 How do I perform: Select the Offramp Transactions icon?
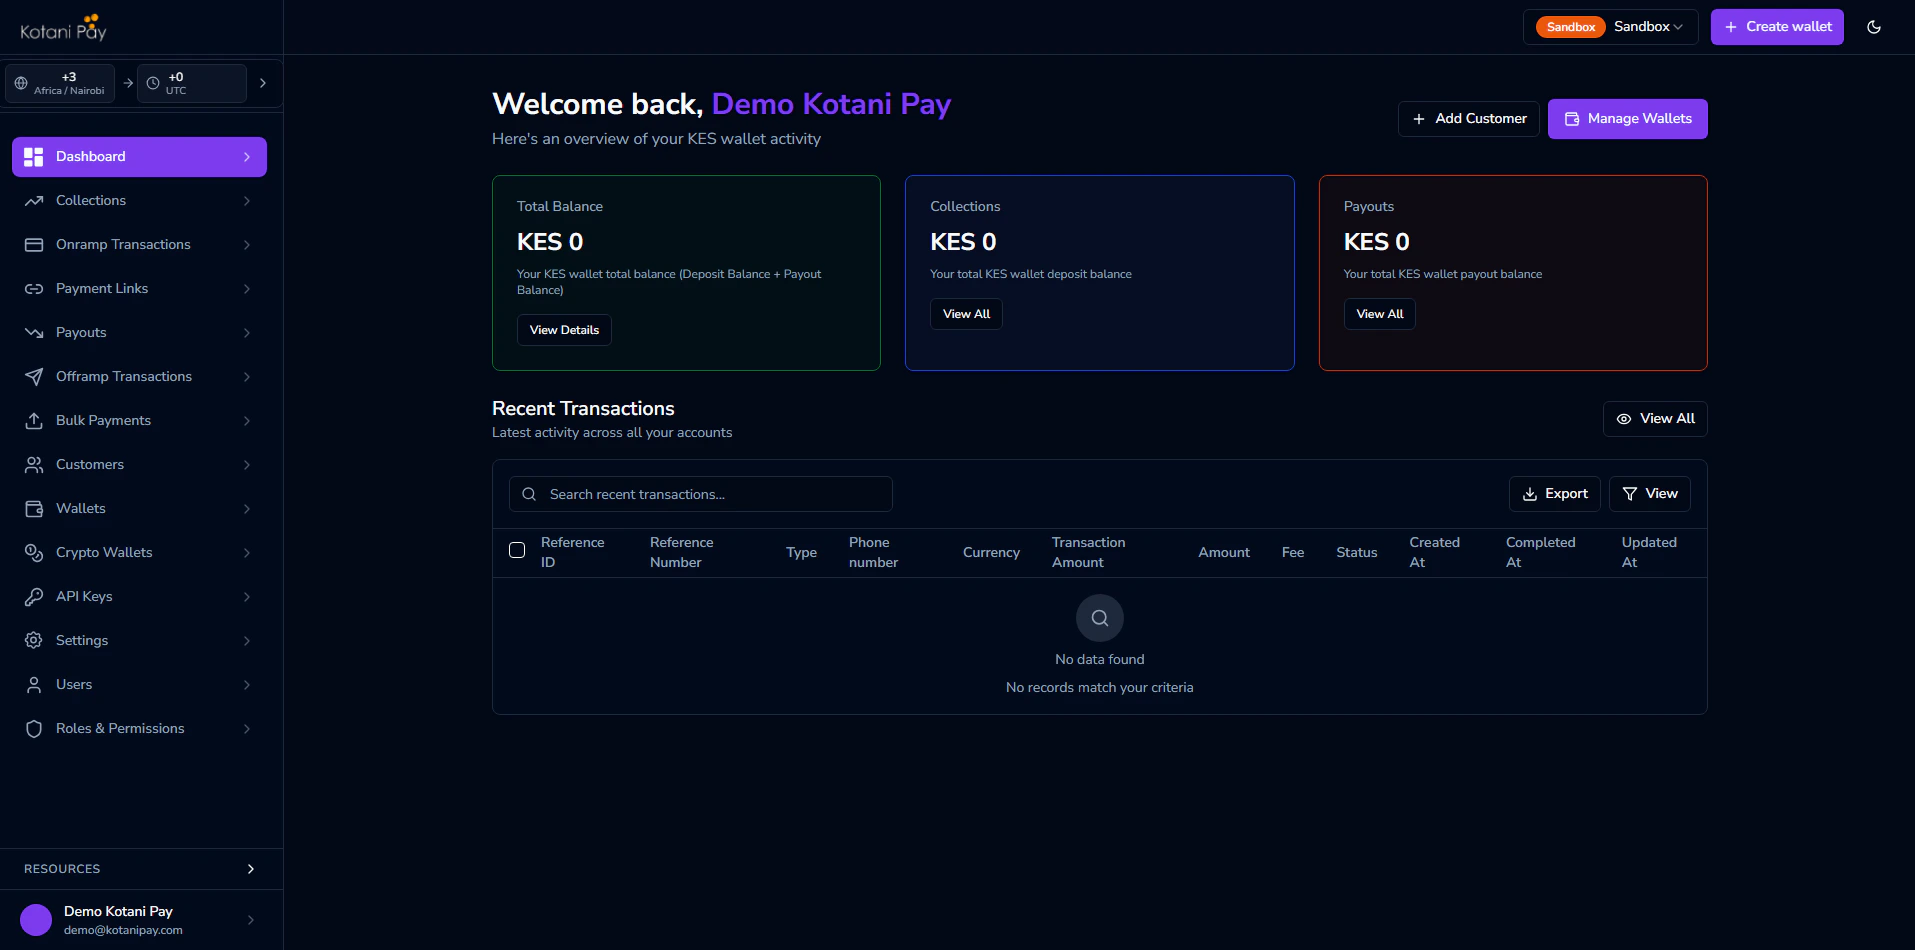pyautogui.click(x=34, y=376)
